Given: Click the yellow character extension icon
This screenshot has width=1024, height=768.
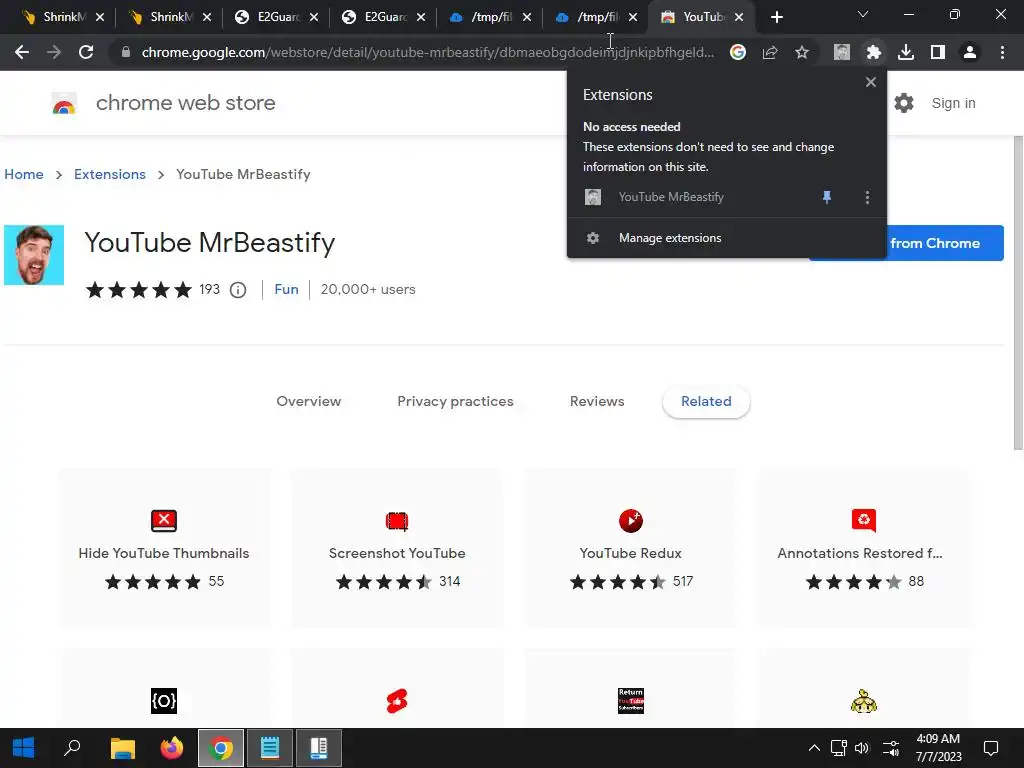Looking at the screenshot, I should coord(863,701).
